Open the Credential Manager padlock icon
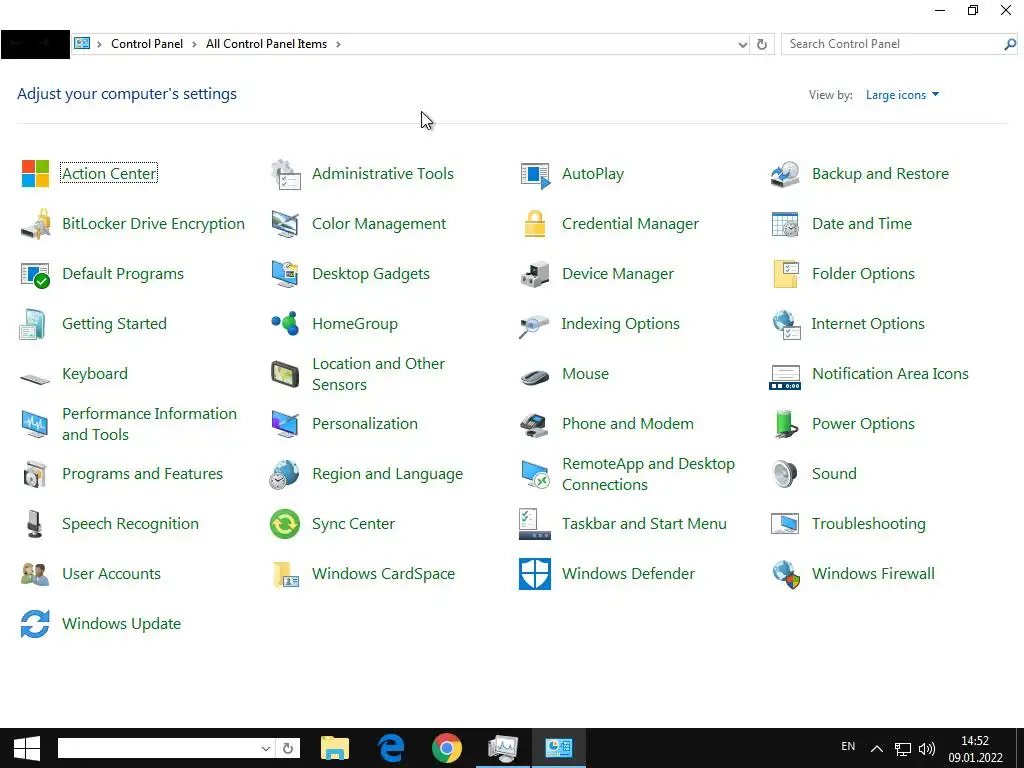This screenshot has height=768, width=1024. [535, 224]
